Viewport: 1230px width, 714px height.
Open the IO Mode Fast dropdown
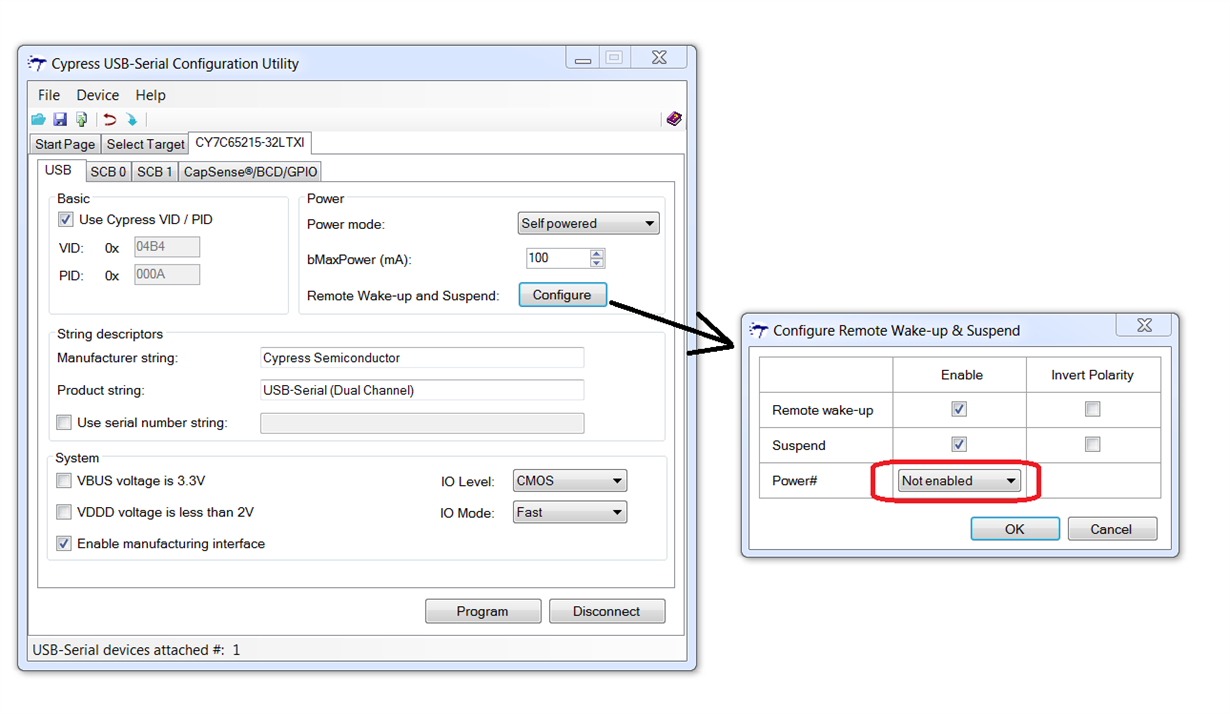(570, 512)
